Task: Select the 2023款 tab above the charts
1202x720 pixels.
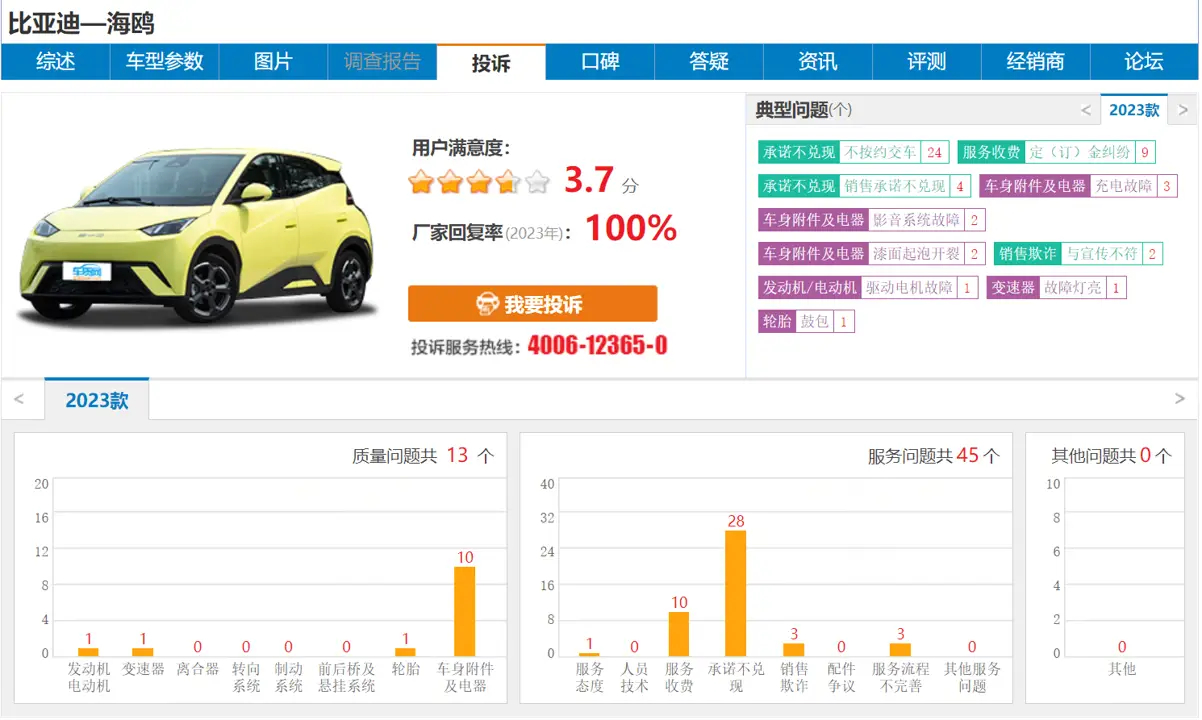Action: pos(95,398)
